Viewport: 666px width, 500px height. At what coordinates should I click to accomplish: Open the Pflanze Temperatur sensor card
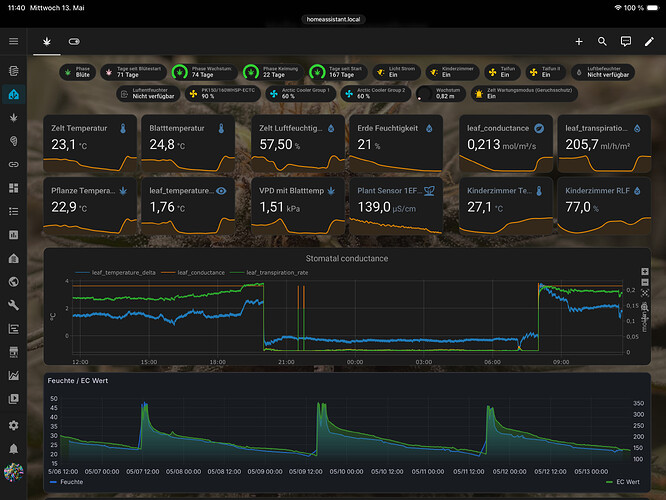point(90,206)
